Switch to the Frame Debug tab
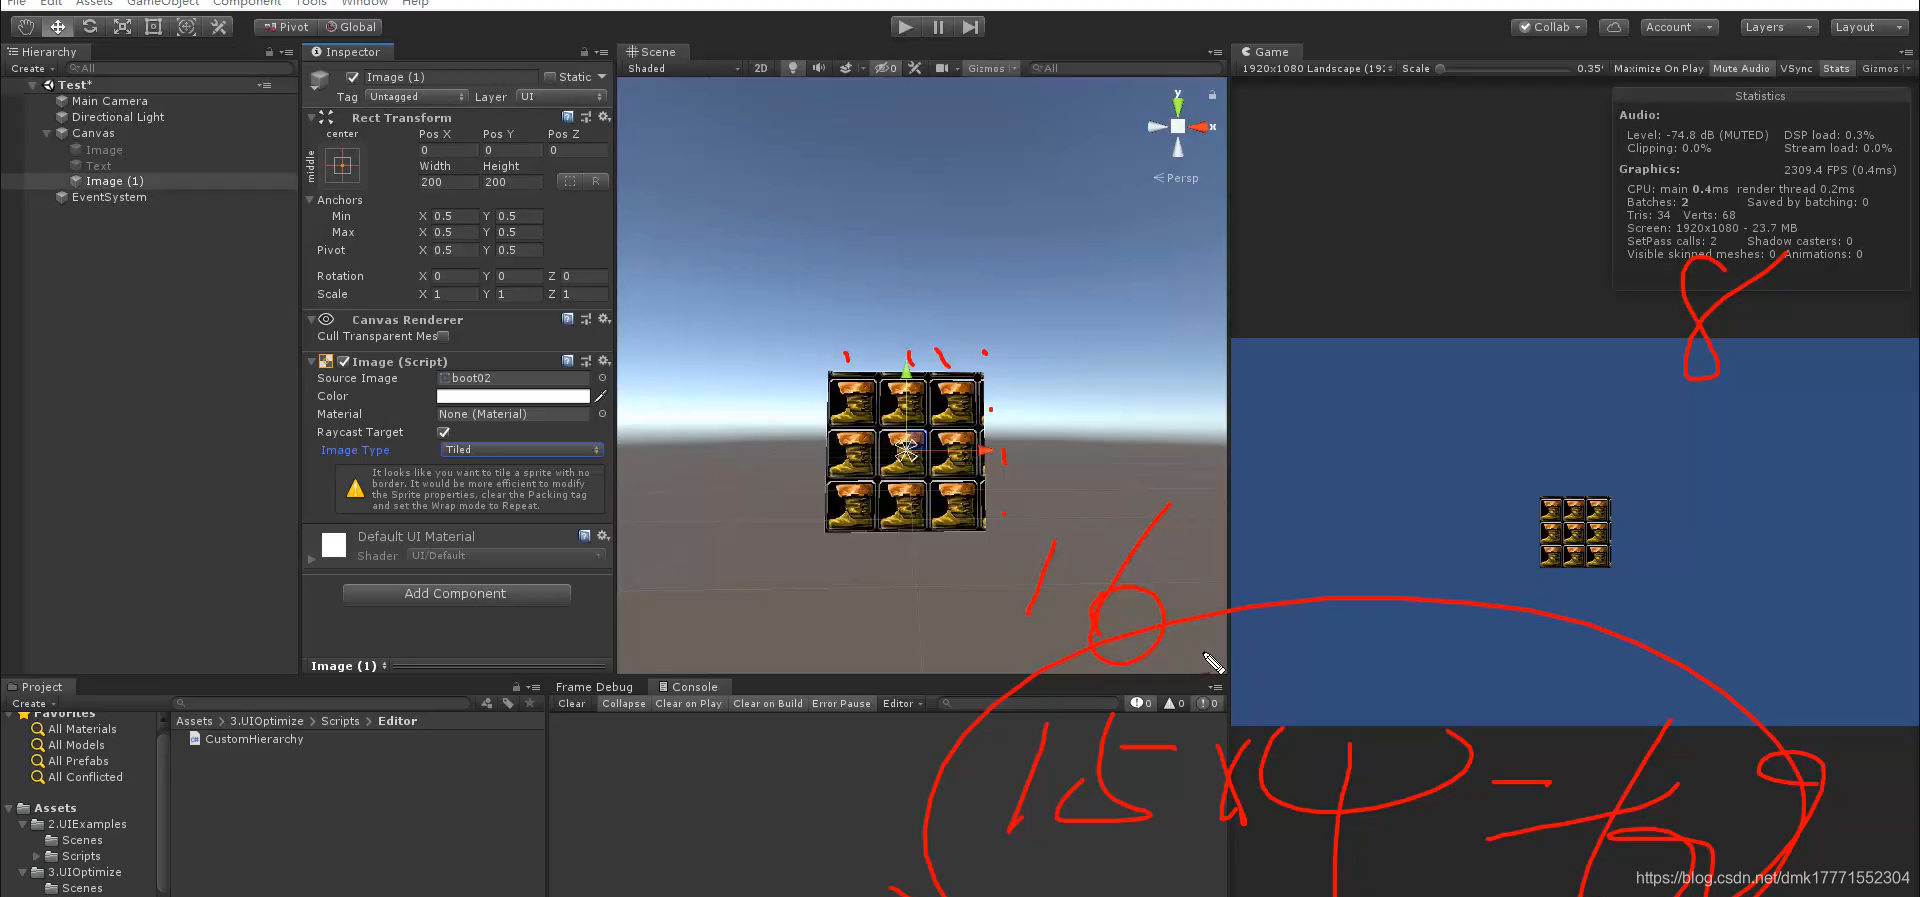This screenshot has height=897, width=1920. click(x=594, y=687)
